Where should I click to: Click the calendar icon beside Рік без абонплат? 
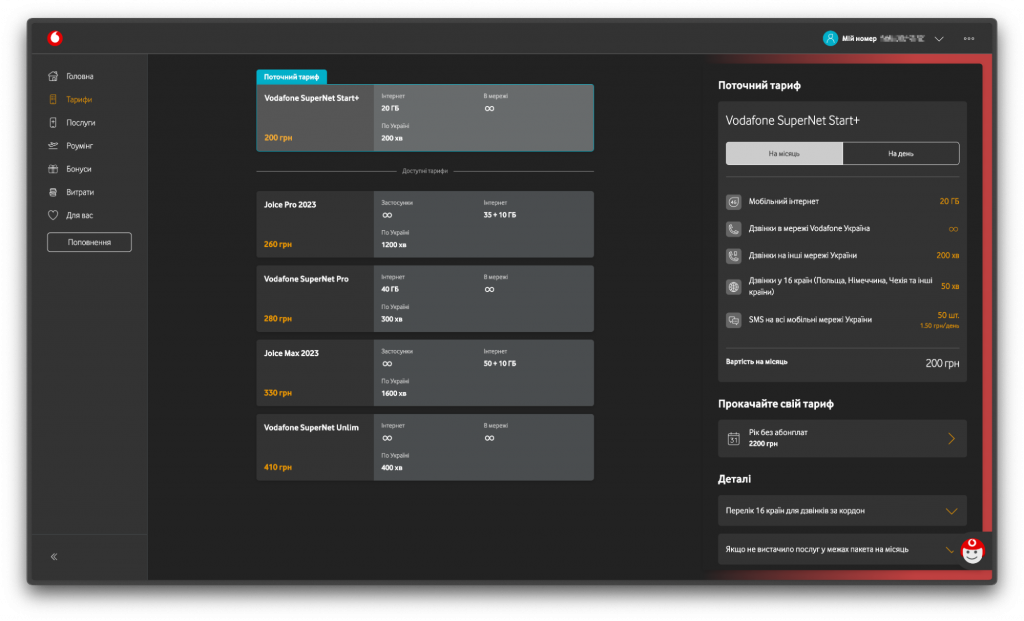coord(734,439)
